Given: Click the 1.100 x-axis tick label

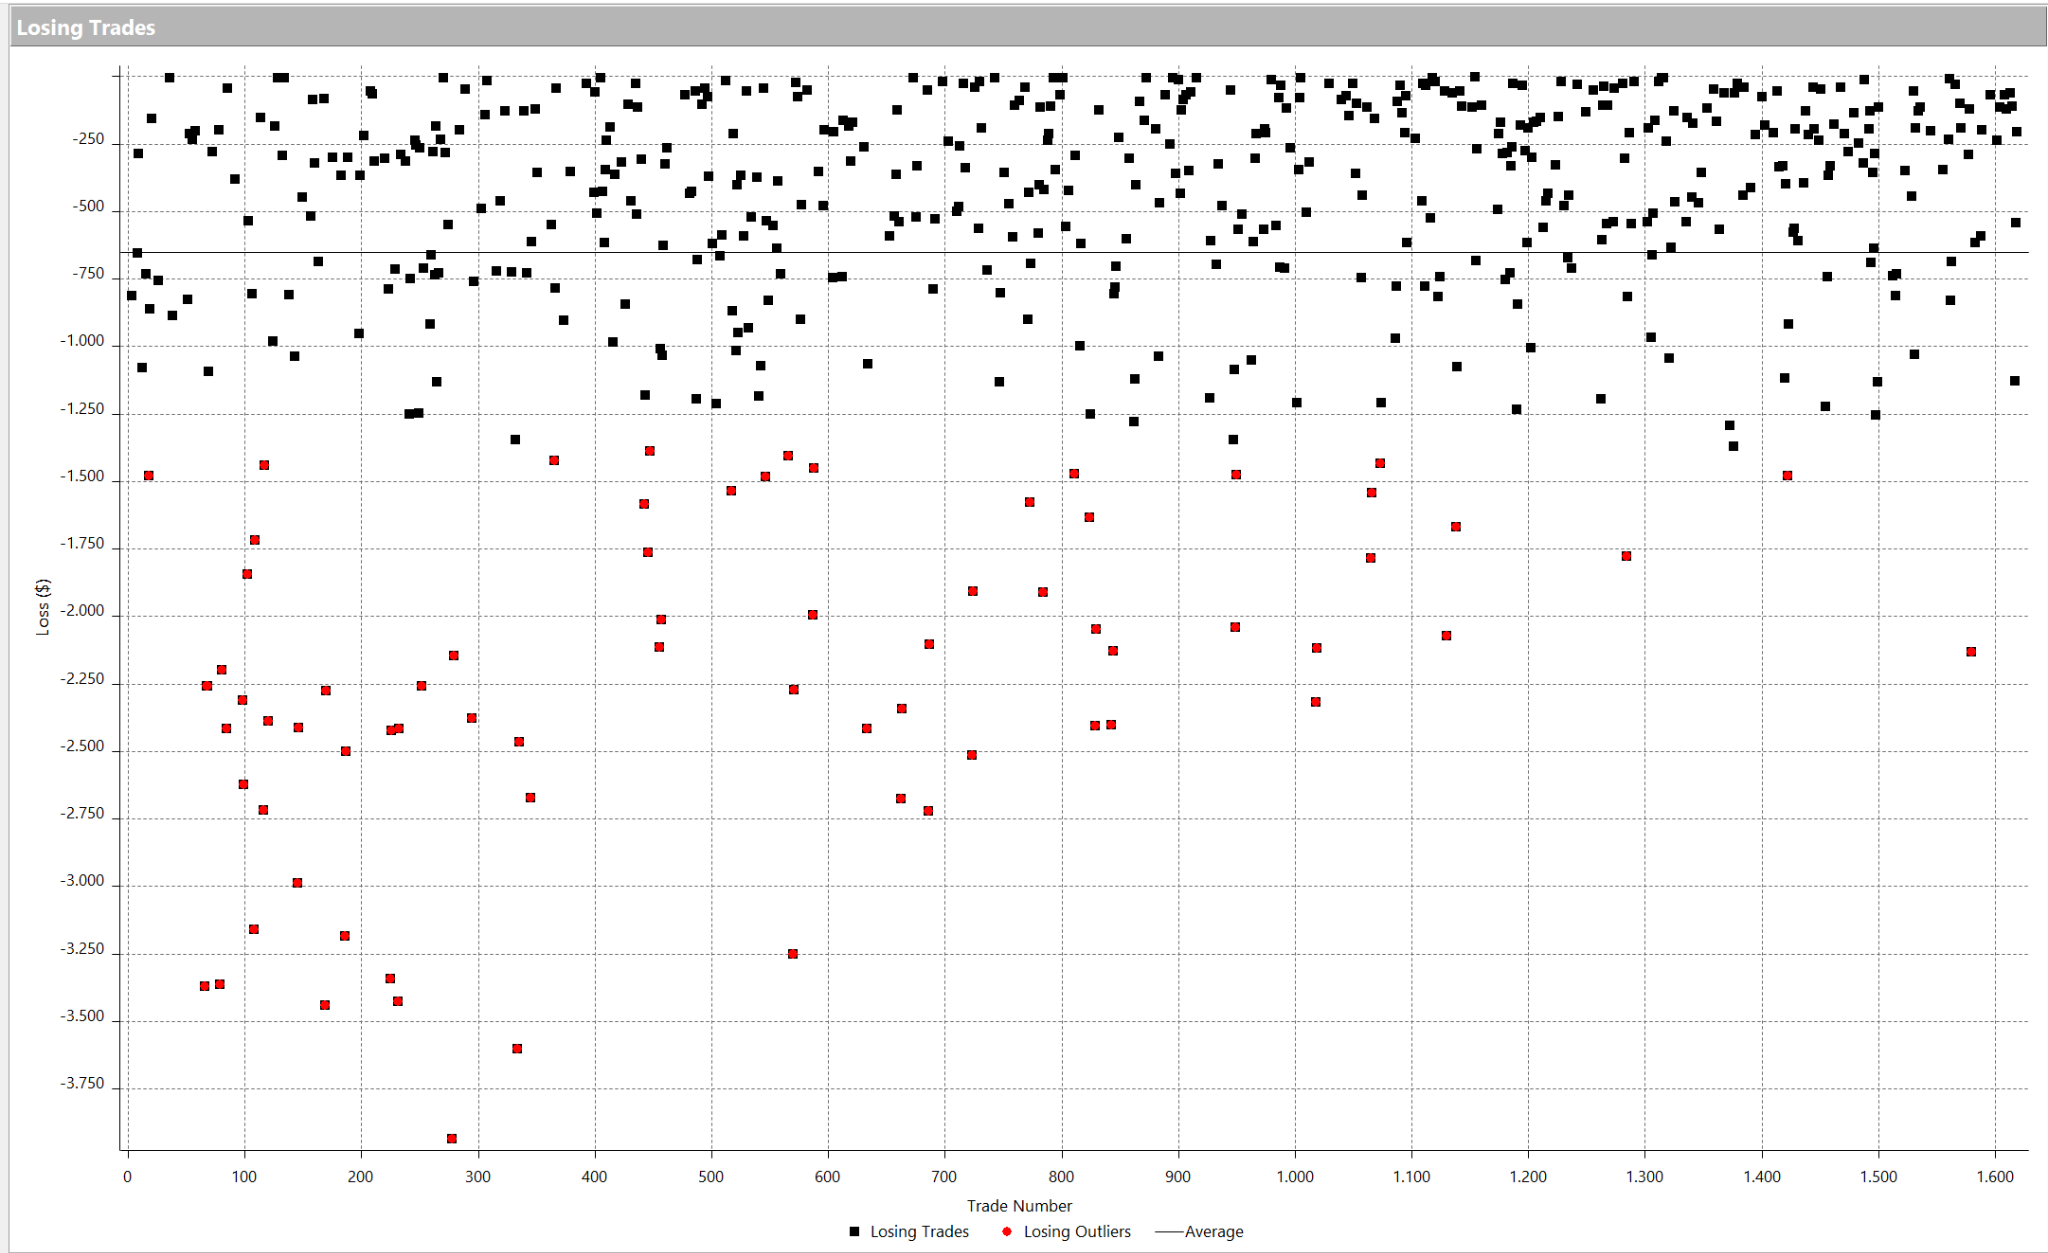Looking at the screenshot, I should coord(1412,1177).
